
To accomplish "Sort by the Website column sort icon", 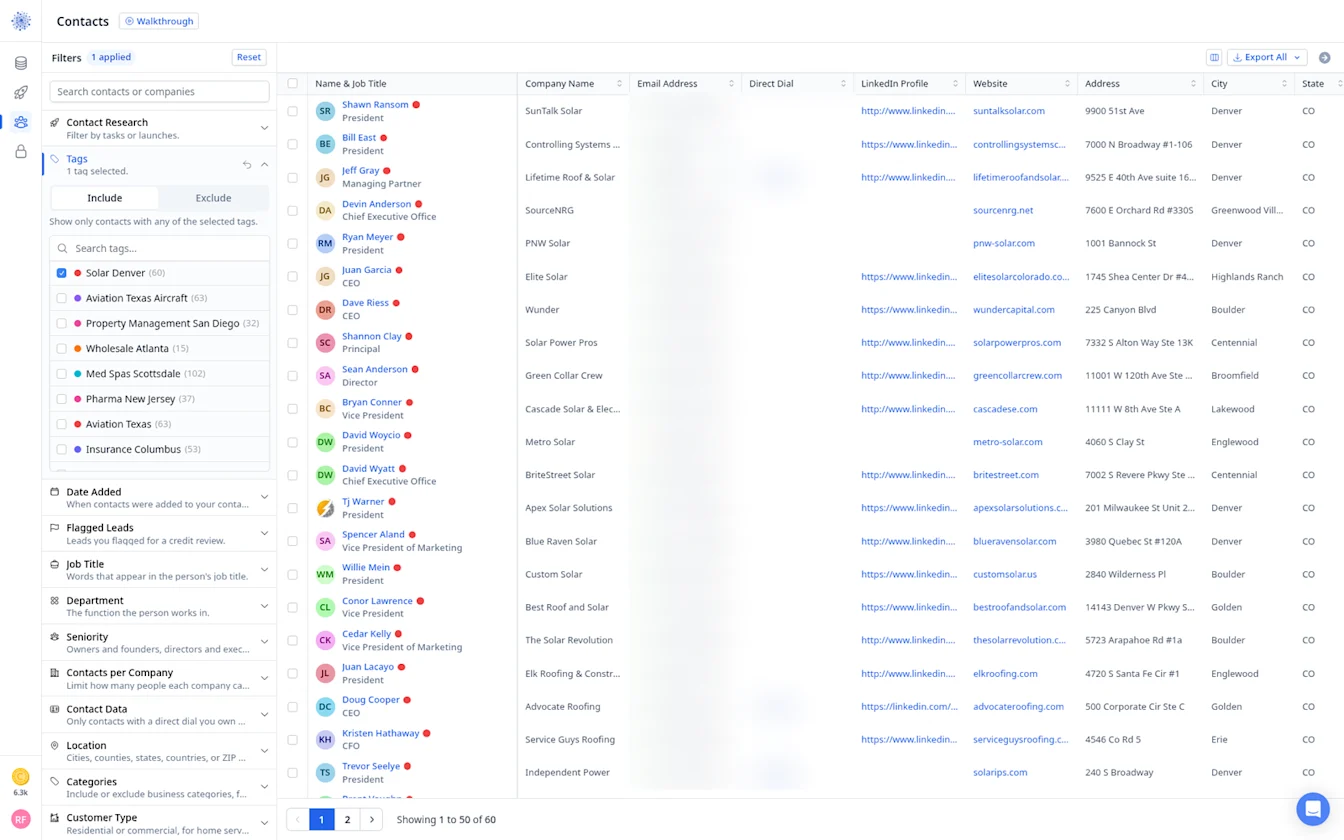I will coord(1068,84).
